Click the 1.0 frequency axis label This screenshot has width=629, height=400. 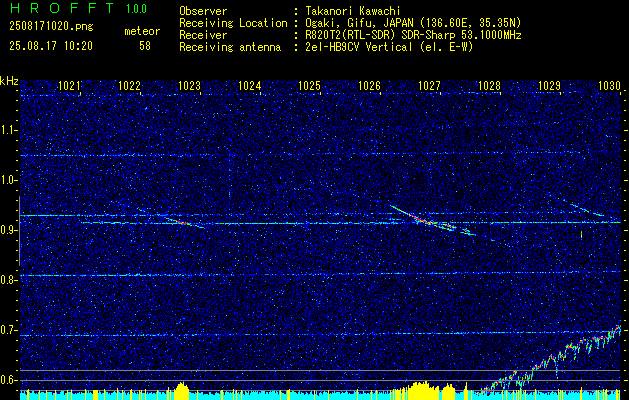(x=9, y=181)
